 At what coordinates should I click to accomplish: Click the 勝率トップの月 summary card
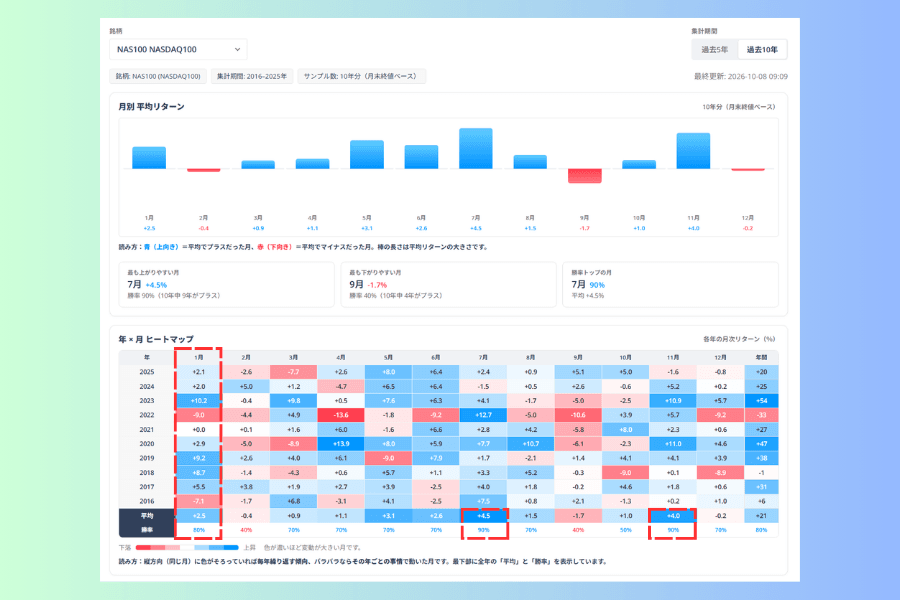click(x=670, y=285)
